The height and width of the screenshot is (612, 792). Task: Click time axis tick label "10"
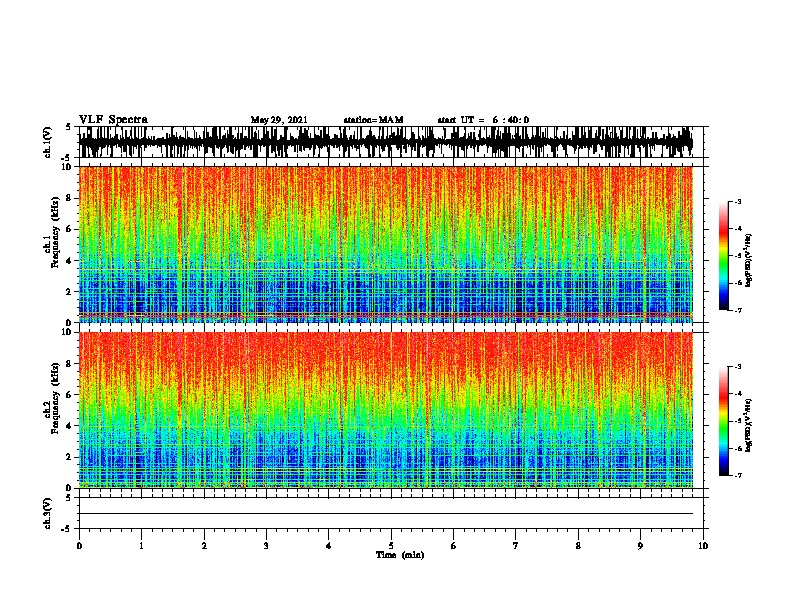click(703, 546)
